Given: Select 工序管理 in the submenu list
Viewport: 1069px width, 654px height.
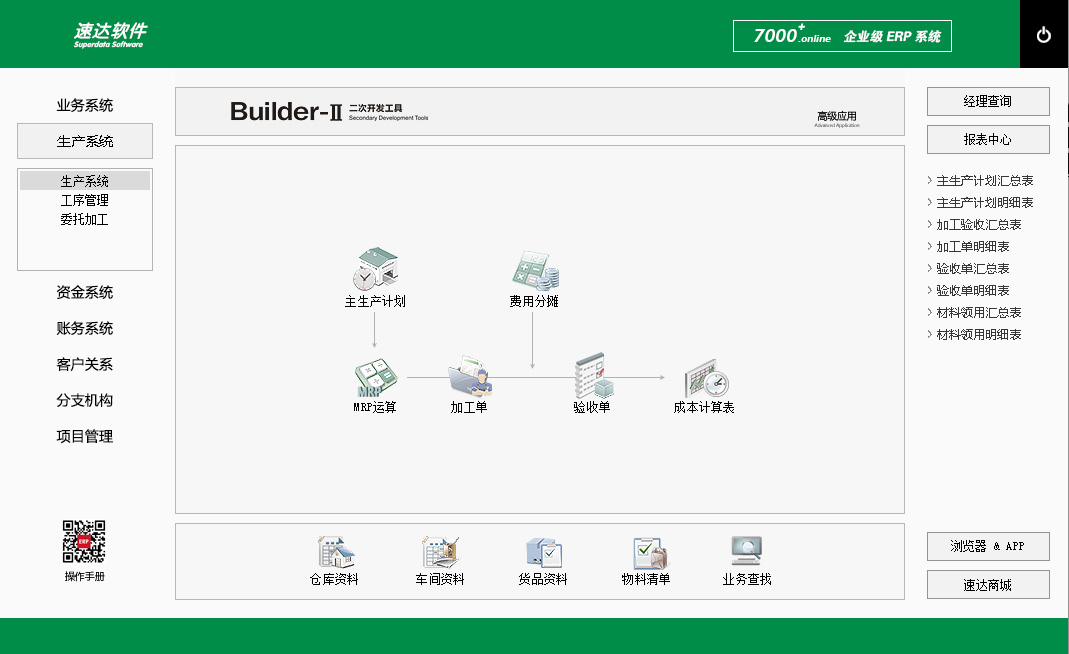Looking at the screenshot, I should [85, 200].
